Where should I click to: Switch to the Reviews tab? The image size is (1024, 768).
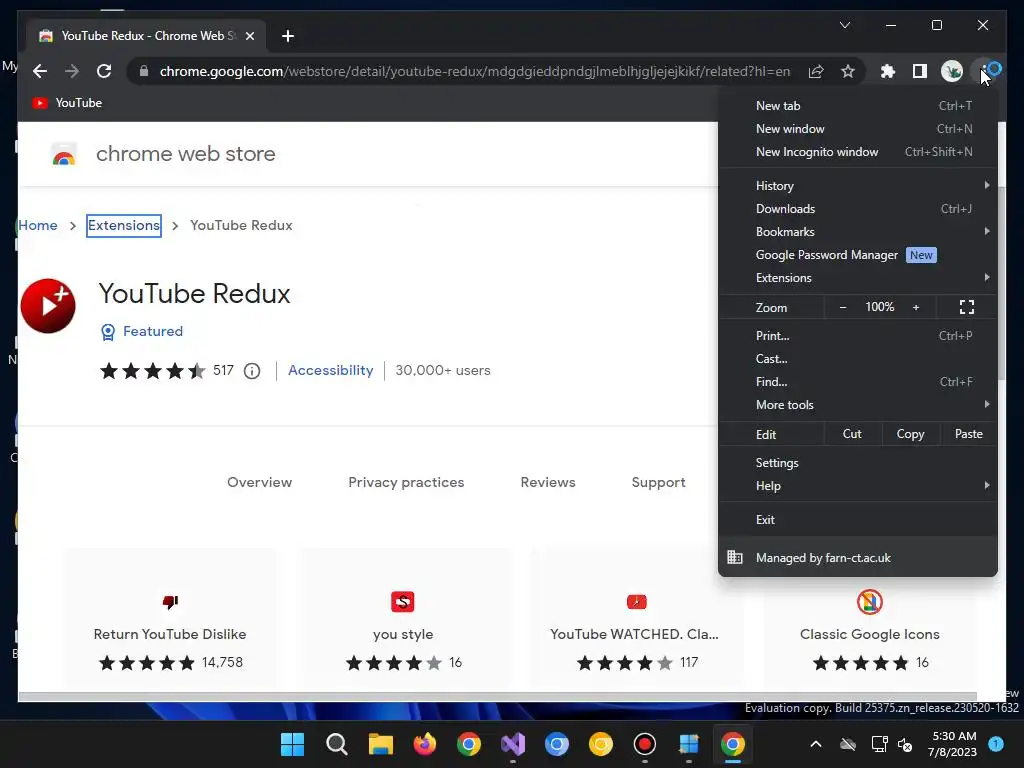click(548, 482)
